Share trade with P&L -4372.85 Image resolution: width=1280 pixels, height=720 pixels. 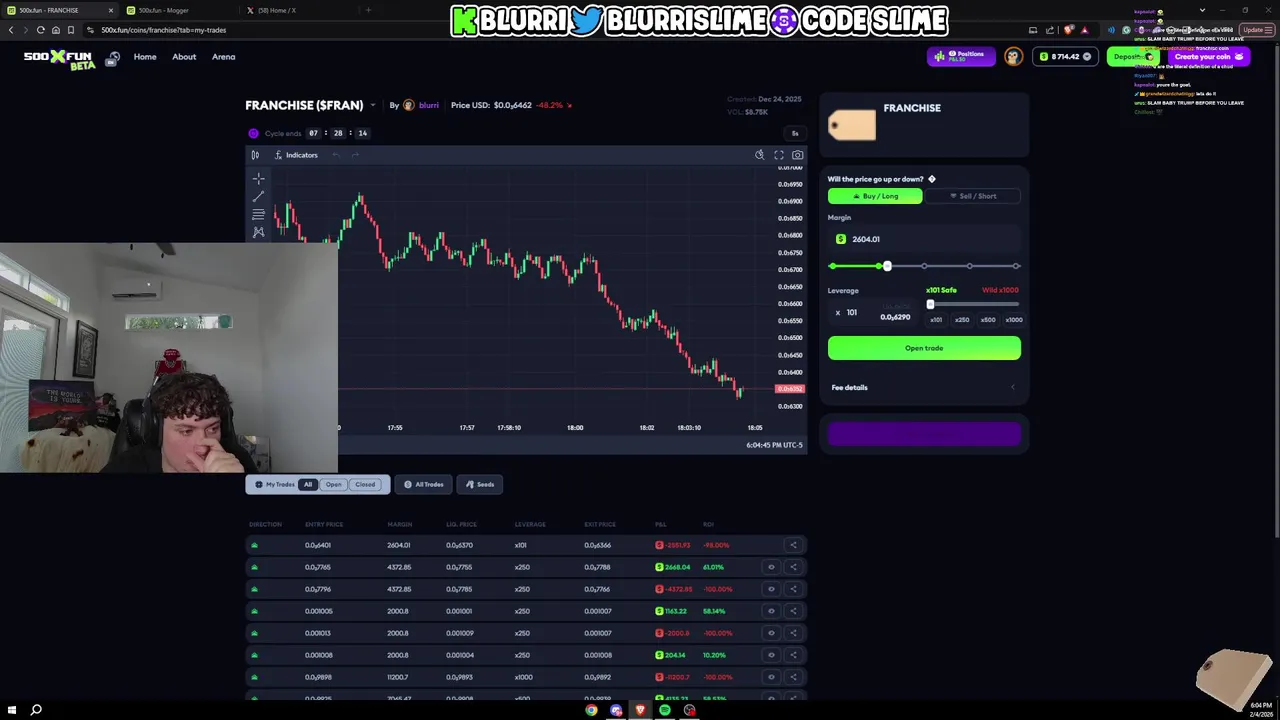793,589
